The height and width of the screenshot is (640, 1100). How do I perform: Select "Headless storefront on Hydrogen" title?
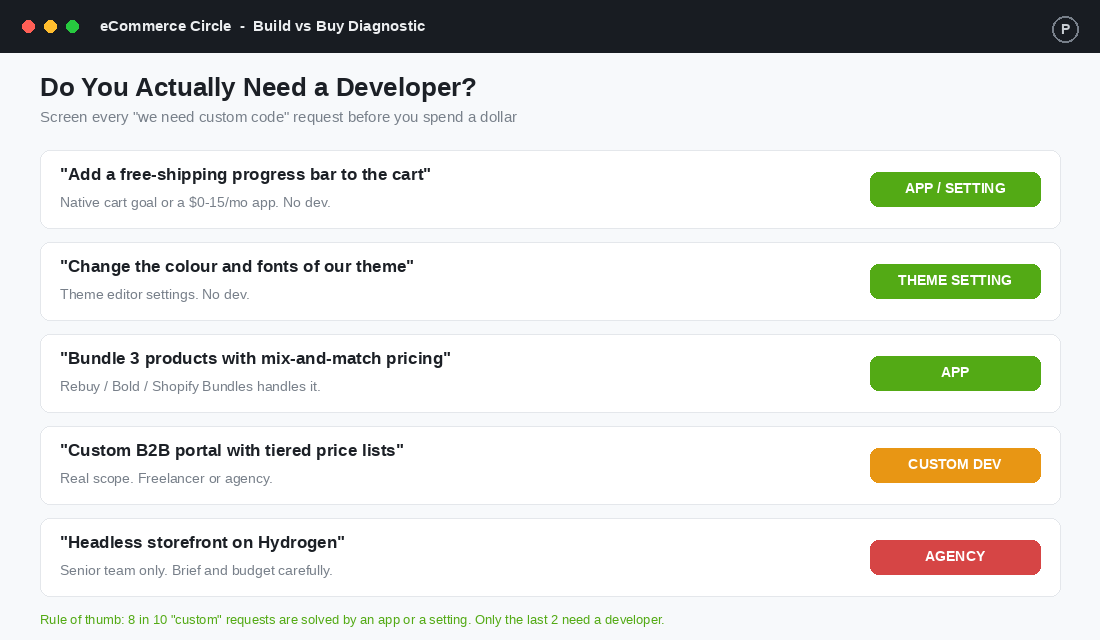click(x=202, y=542)
